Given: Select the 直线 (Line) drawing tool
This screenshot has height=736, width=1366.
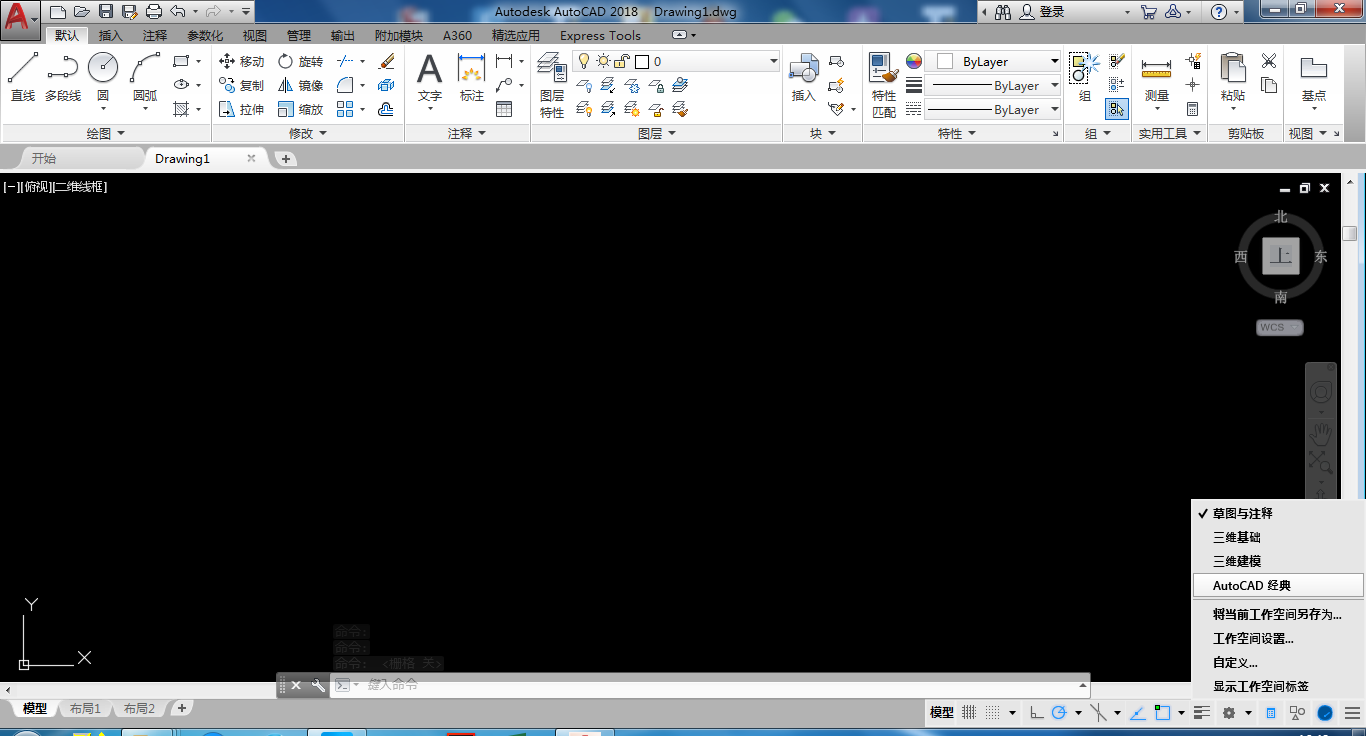Looking at the screenshot, I should pos(23,76).
